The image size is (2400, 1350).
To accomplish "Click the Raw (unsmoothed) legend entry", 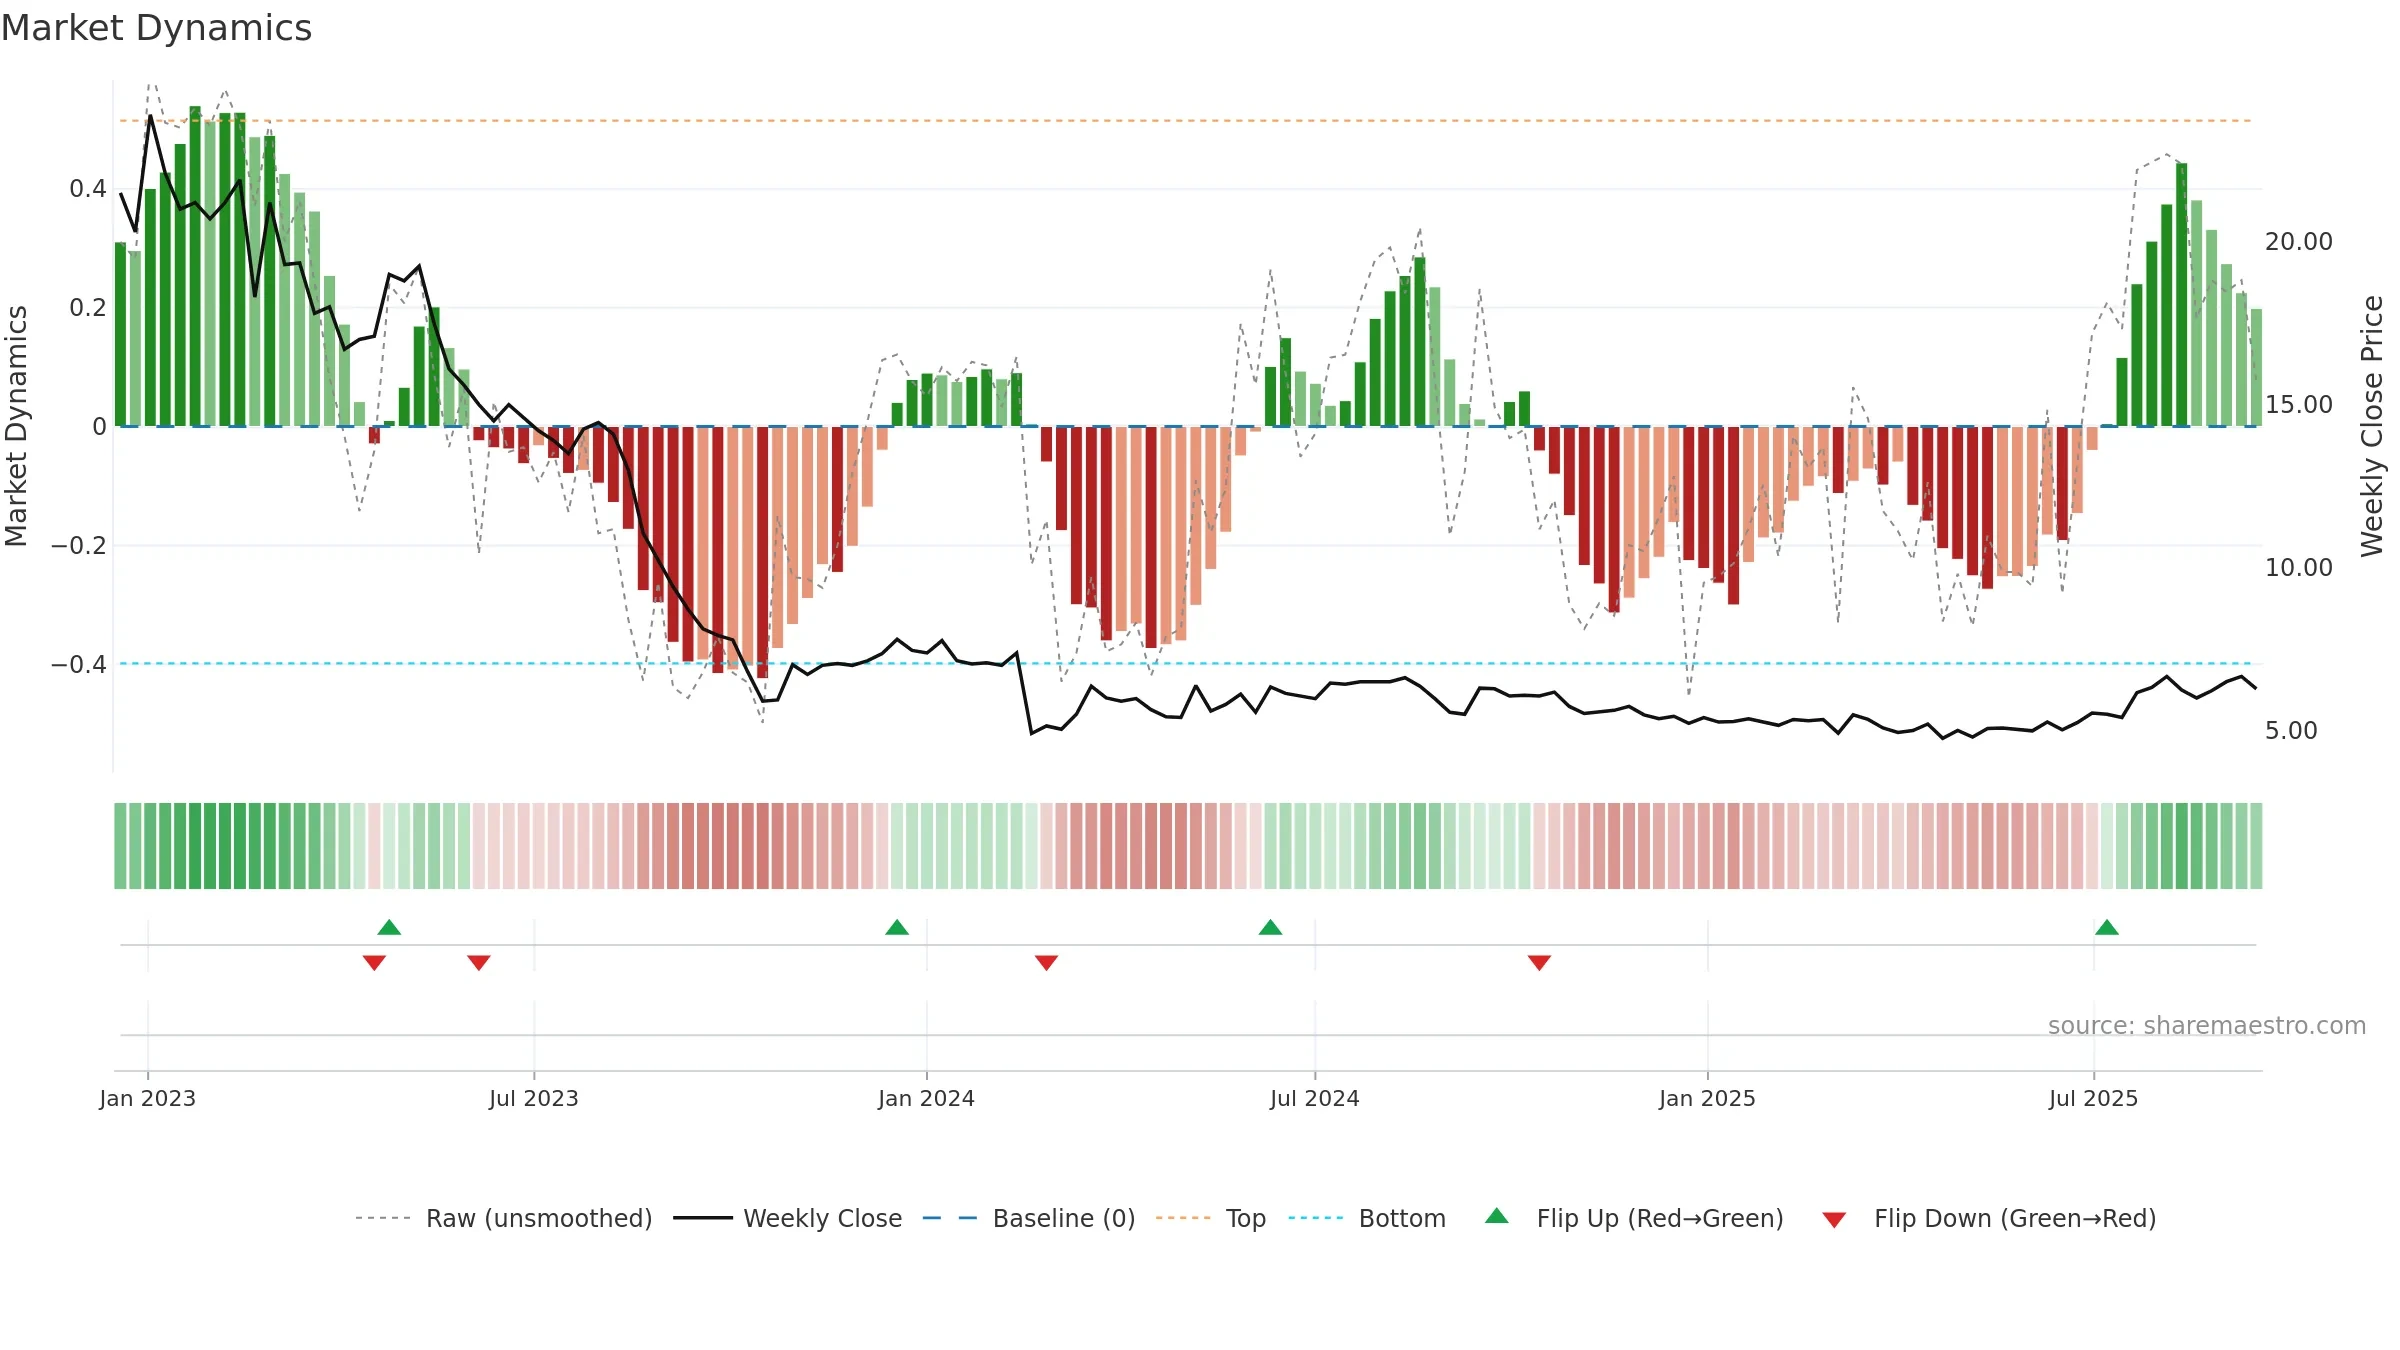I will [503, 1218].
